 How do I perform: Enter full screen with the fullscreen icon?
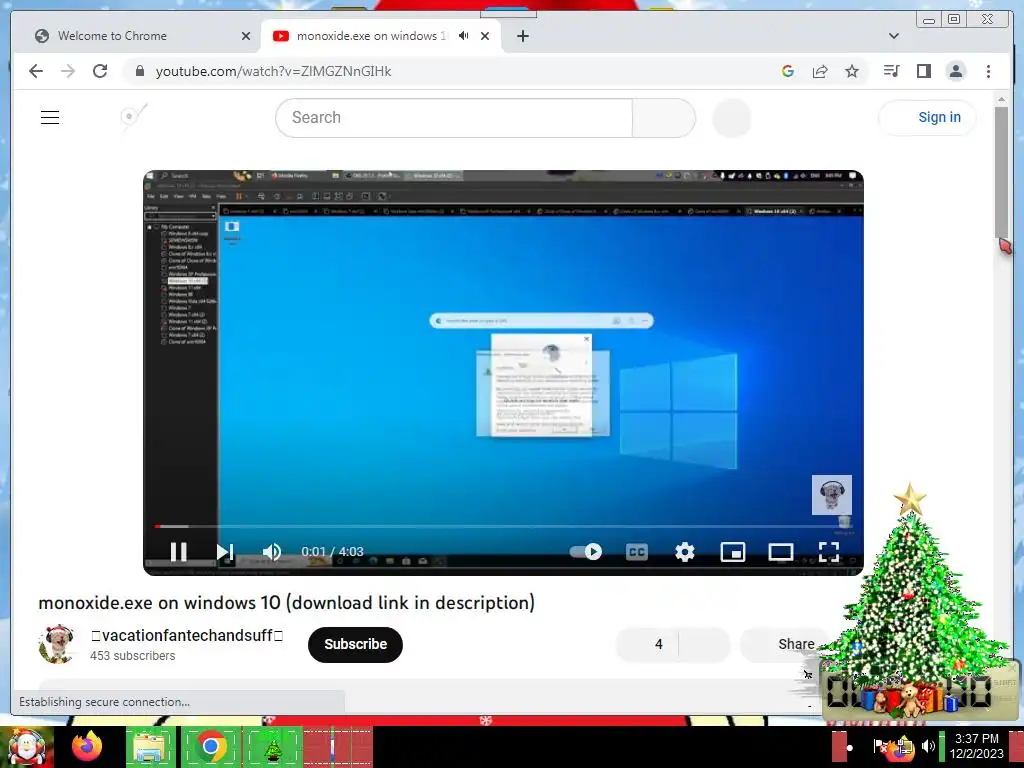tap(829, 552)
